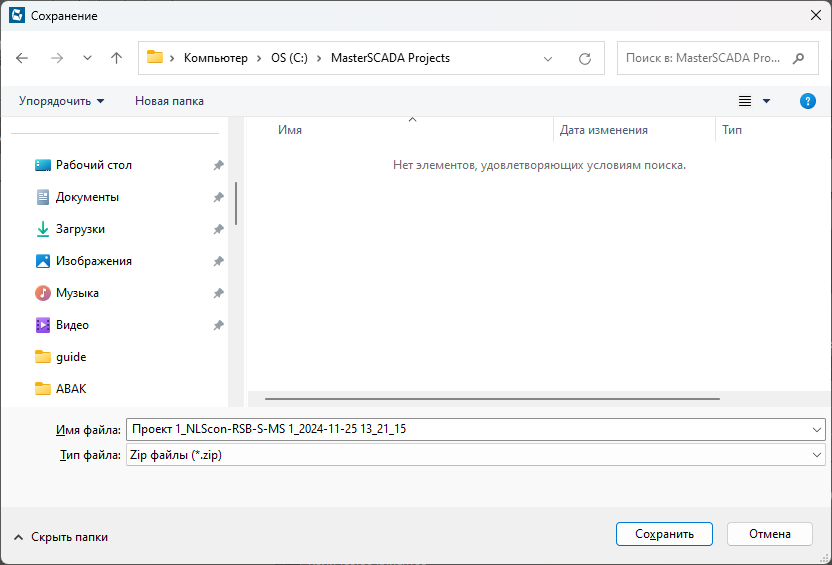Edit the Имя файла text field

pyautogui.click(x=469, y=429)
